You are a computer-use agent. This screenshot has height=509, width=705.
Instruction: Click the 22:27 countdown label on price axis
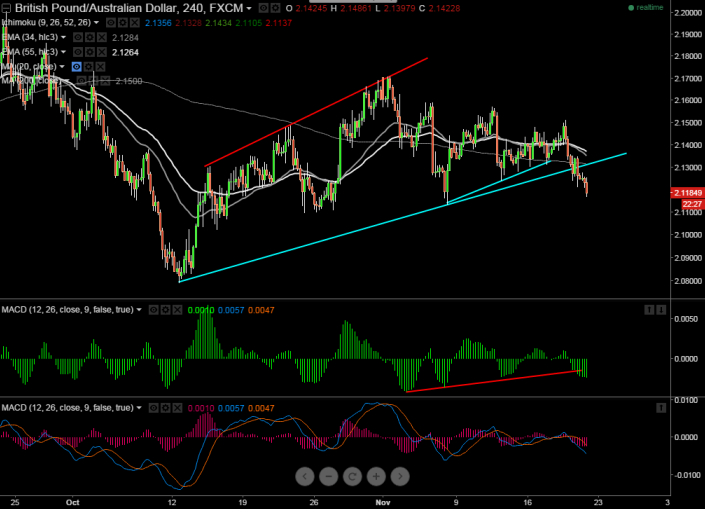point(692,204)
